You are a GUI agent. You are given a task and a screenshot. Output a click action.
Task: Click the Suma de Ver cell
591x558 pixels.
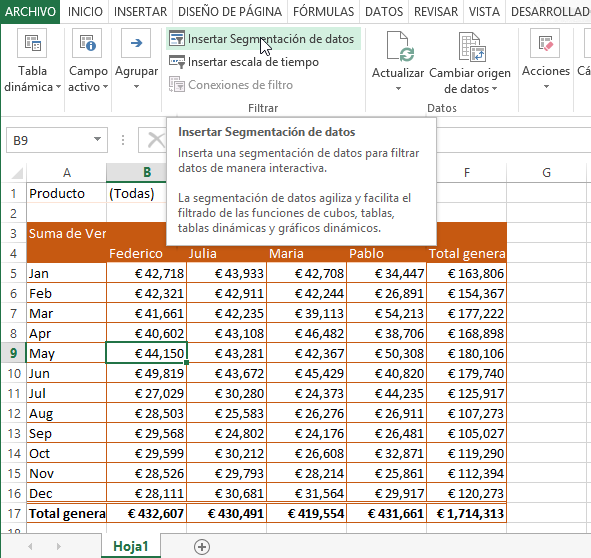[x=67, y=233]
